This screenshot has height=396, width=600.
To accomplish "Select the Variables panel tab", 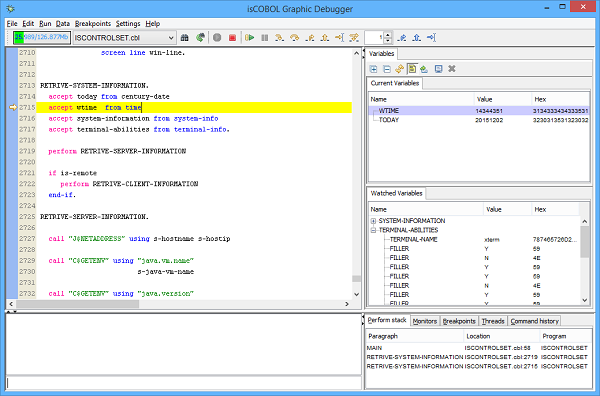I will (382, 54).
